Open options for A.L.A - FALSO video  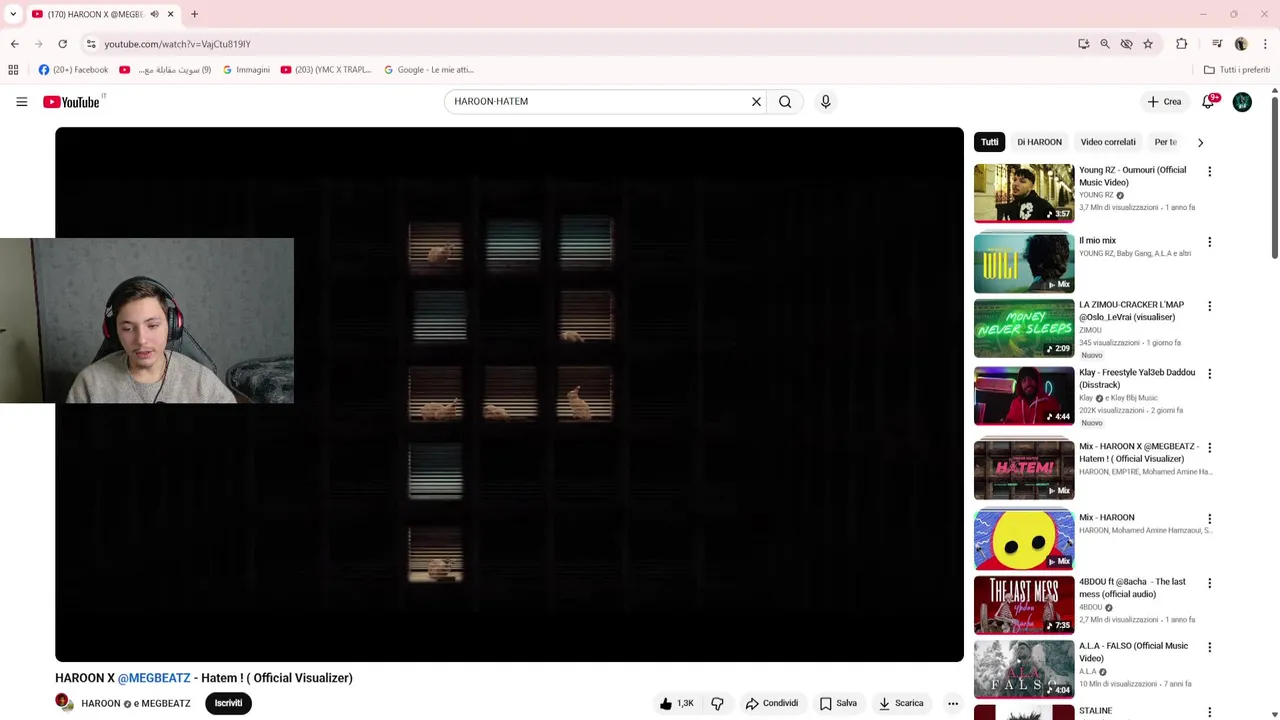coord(1209,647)
